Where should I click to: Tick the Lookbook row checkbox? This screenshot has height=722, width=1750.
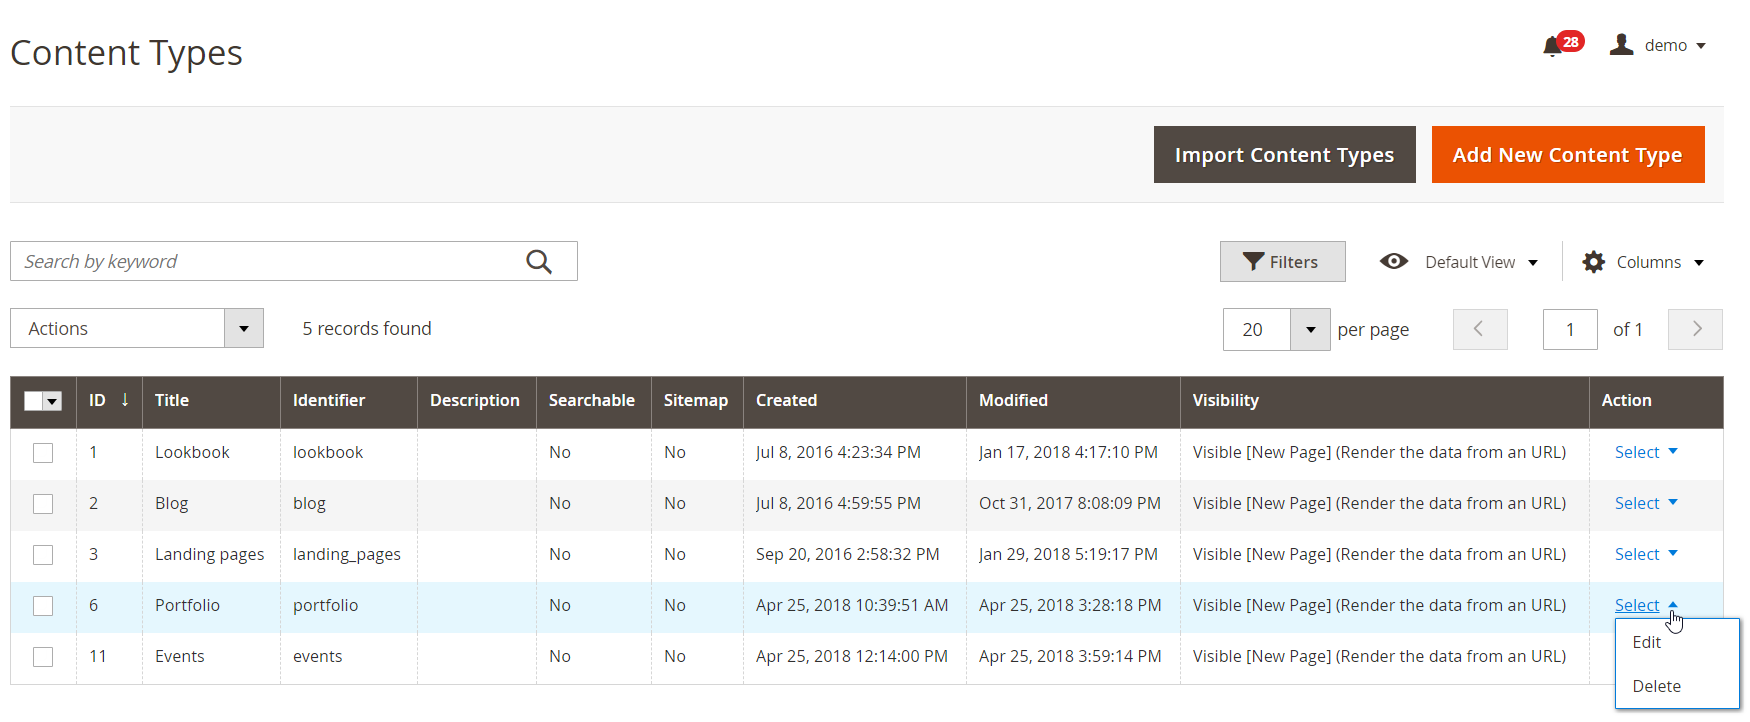coord(43,453)
